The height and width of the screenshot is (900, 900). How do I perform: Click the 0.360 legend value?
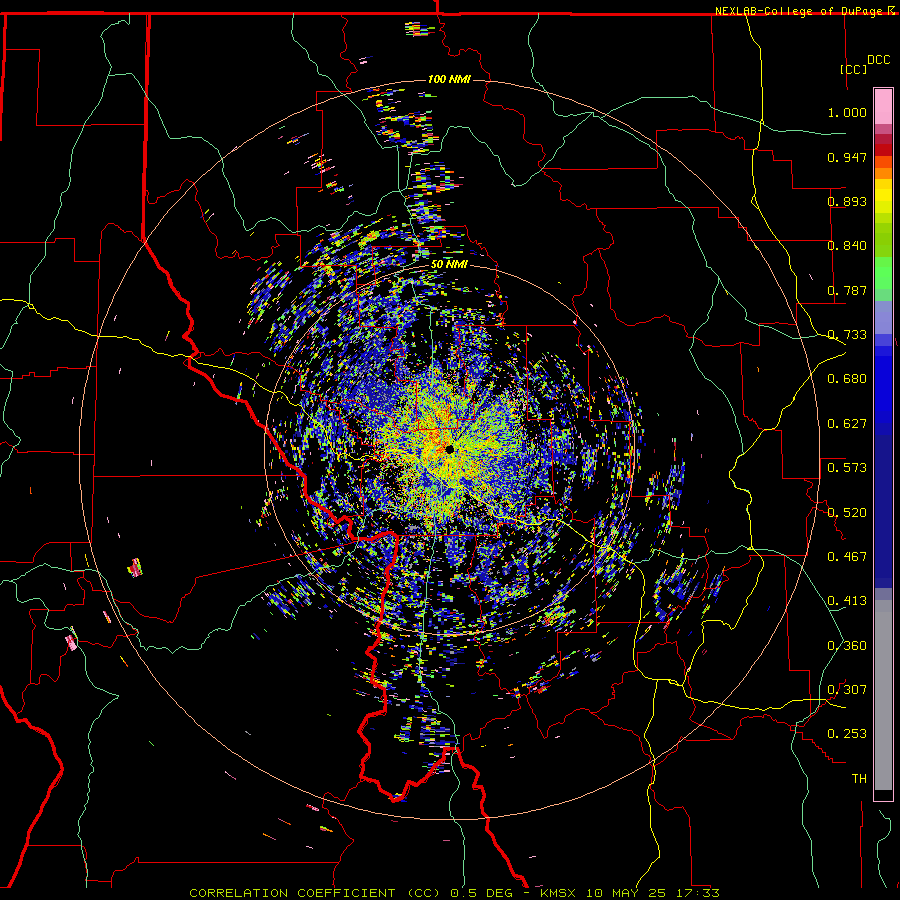(x=847, y=646)
